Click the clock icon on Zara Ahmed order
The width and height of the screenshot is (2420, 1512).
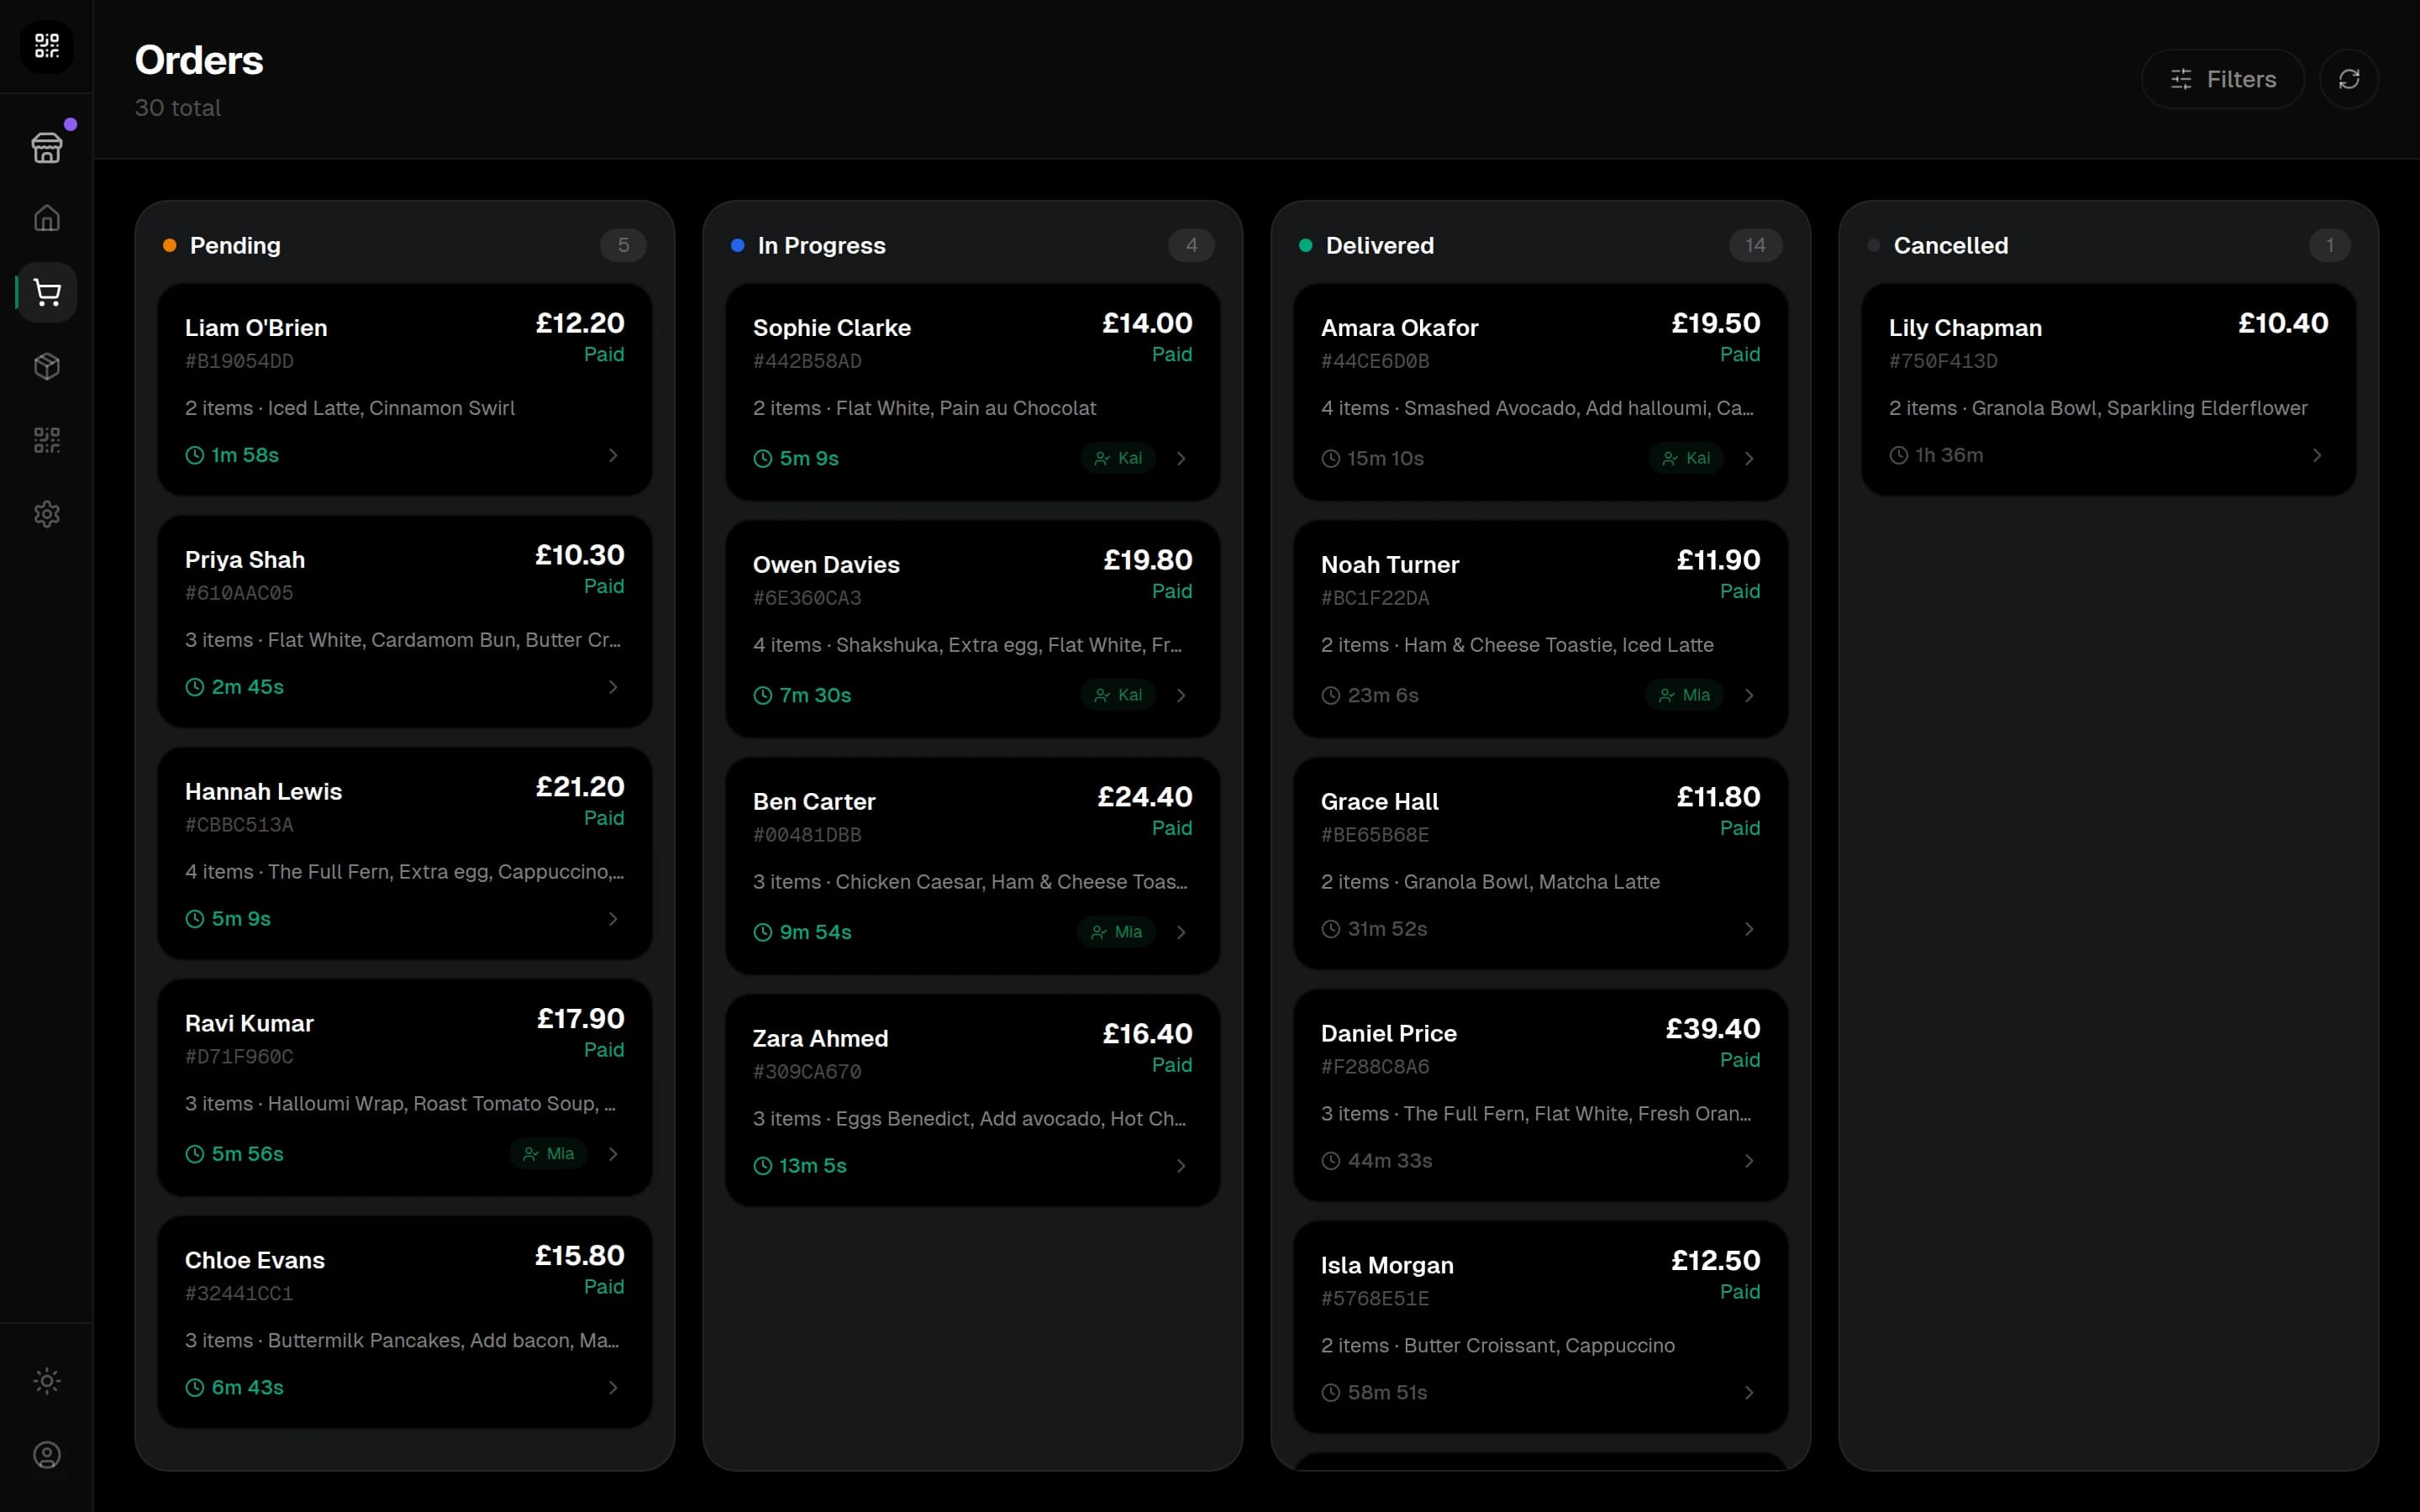click(763, 1166)
